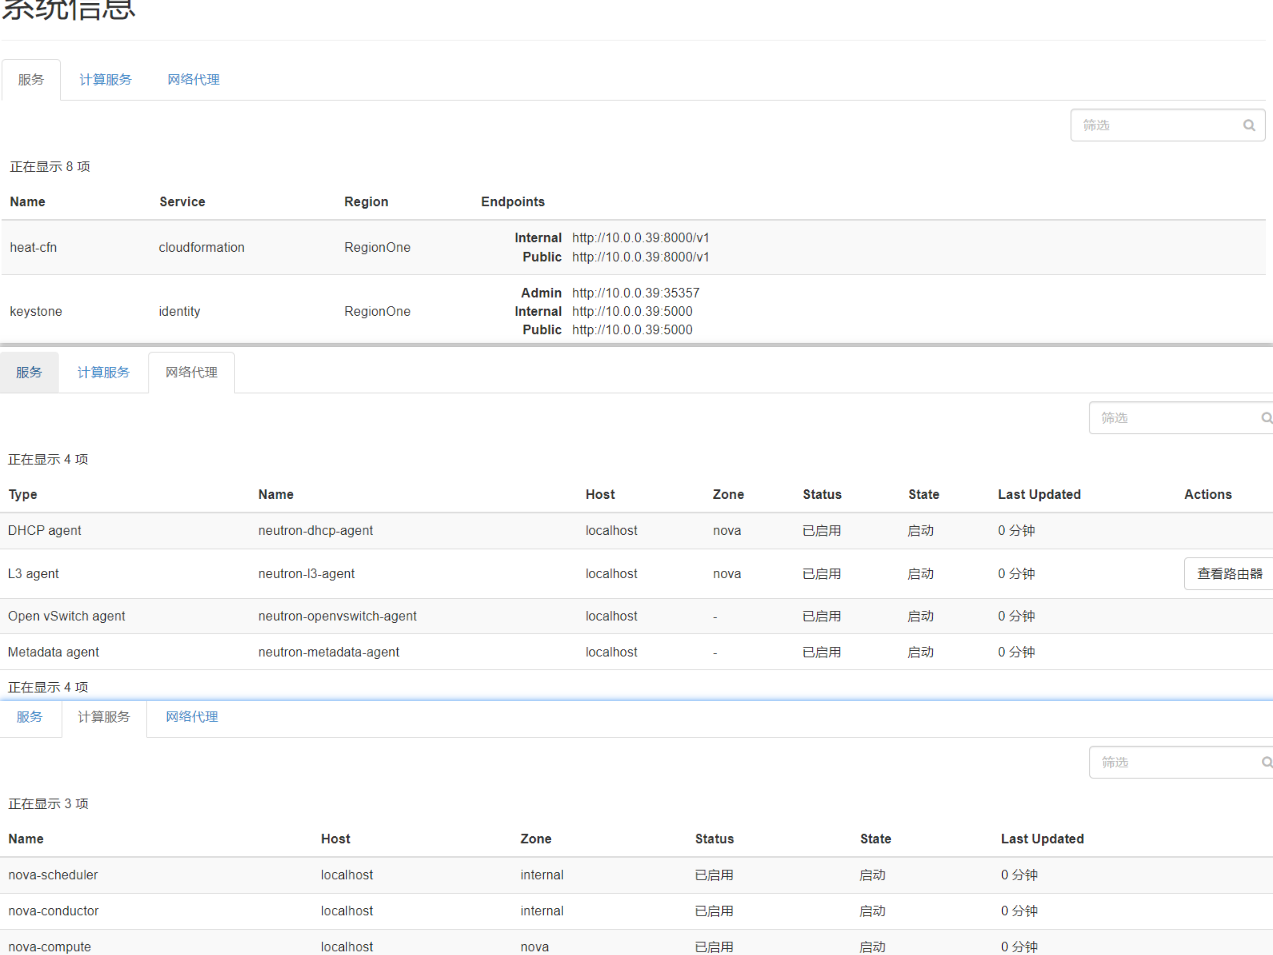This screenshot has width=1273, height=955.
Task: Click the 查看路由器 button for L3 agent
Action: click(1229, 574)
